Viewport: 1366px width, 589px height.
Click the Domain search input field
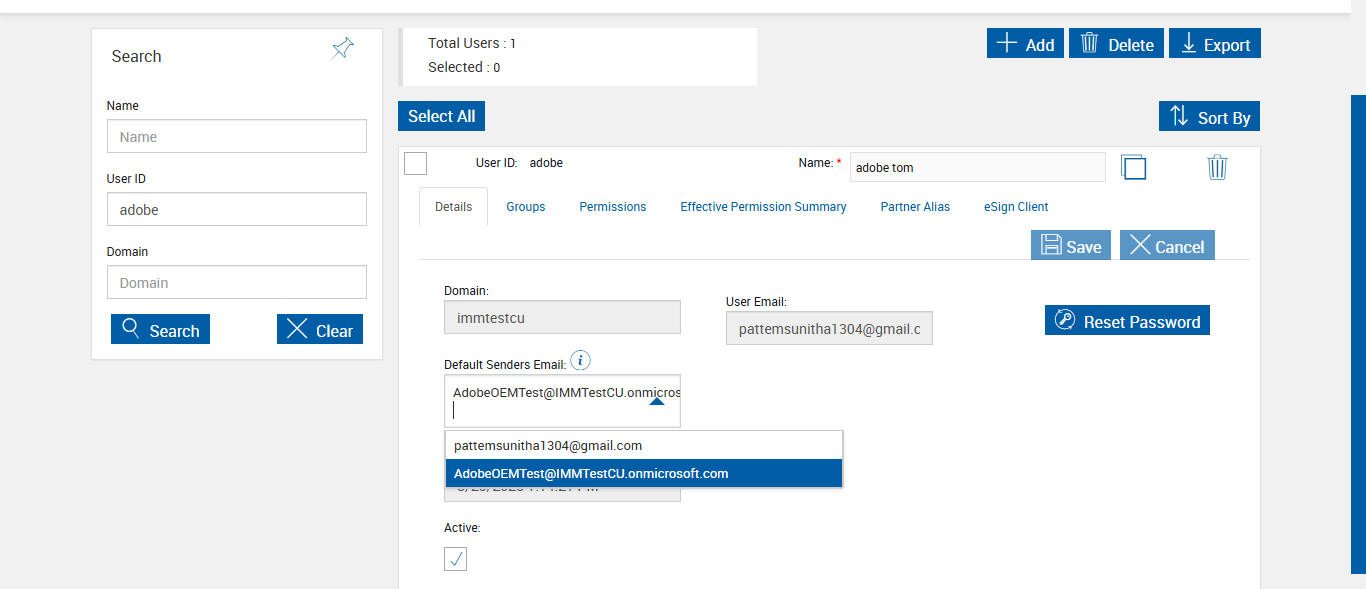click(x=236, y=282)
